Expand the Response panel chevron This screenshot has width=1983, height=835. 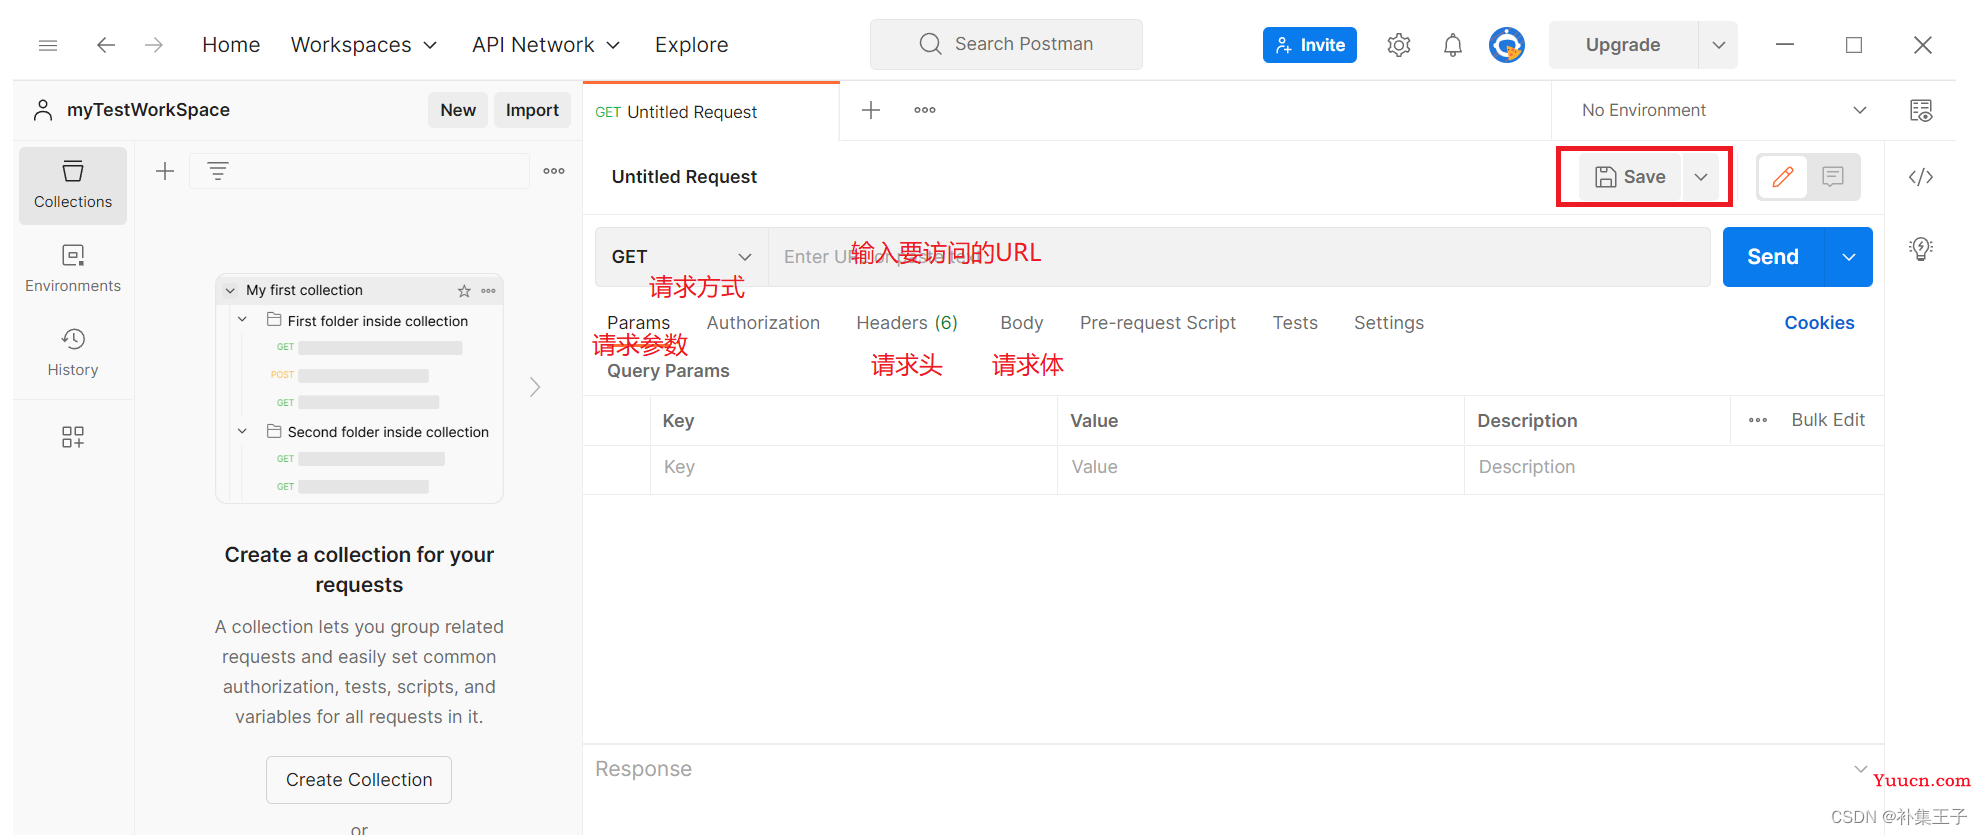point(1861,769)
